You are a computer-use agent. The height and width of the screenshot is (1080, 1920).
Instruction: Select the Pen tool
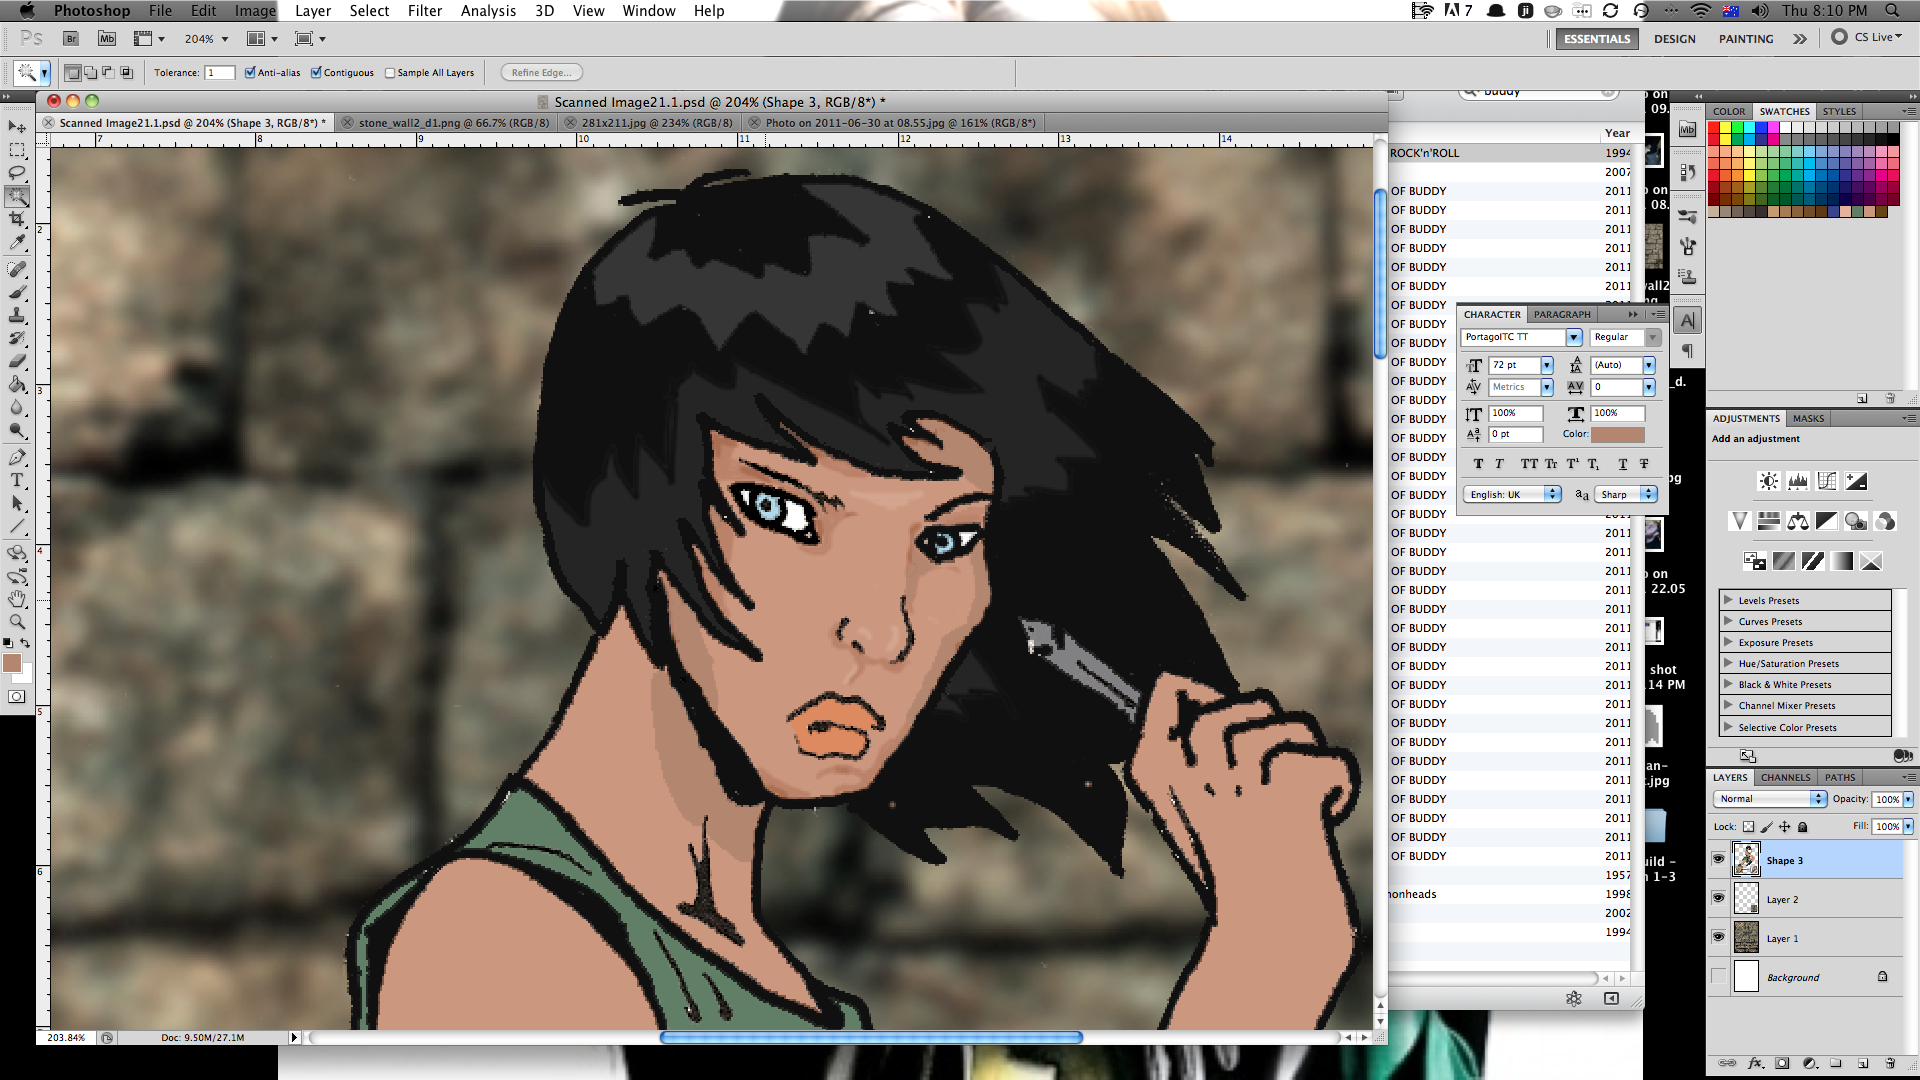pos(17,457)
